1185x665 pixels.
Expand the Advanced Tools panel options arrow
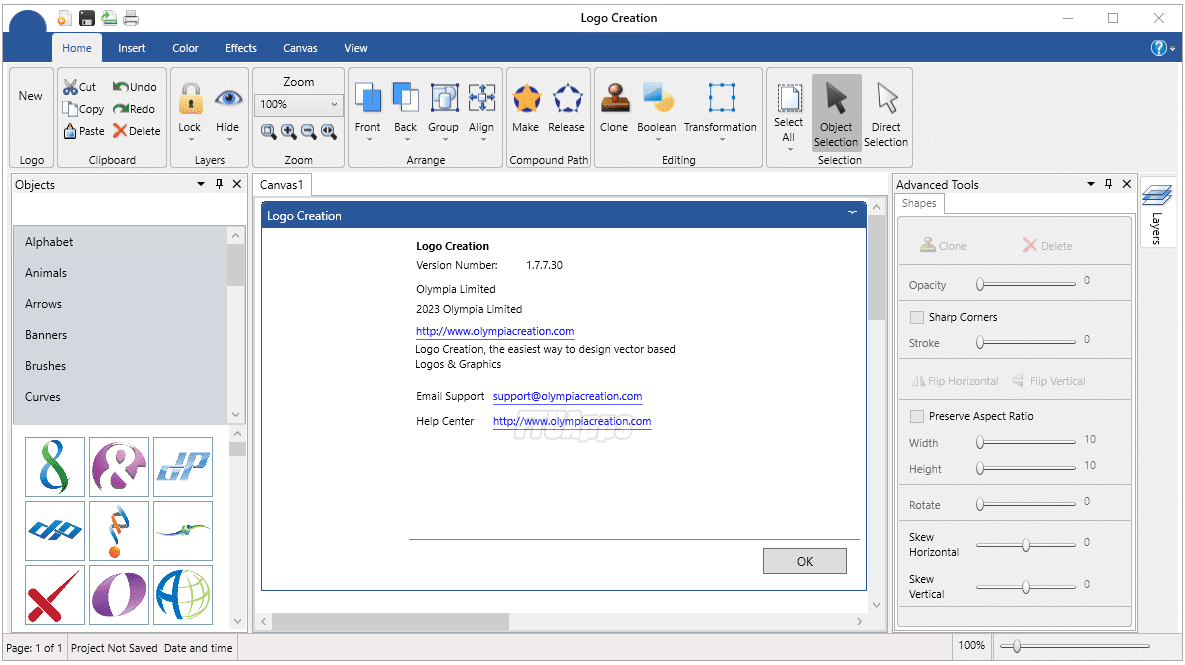tap(1091, 184)
